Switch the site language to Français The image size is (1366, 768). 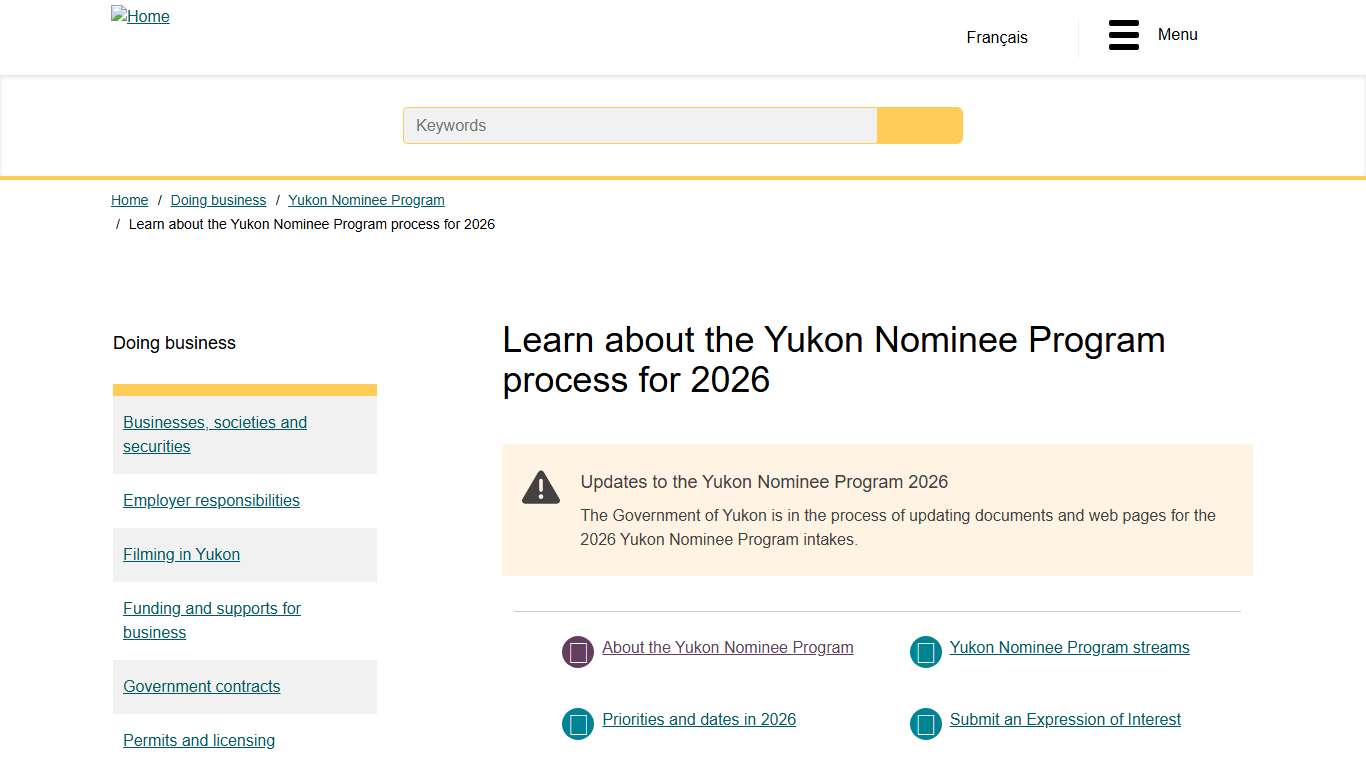click(996, 37)
